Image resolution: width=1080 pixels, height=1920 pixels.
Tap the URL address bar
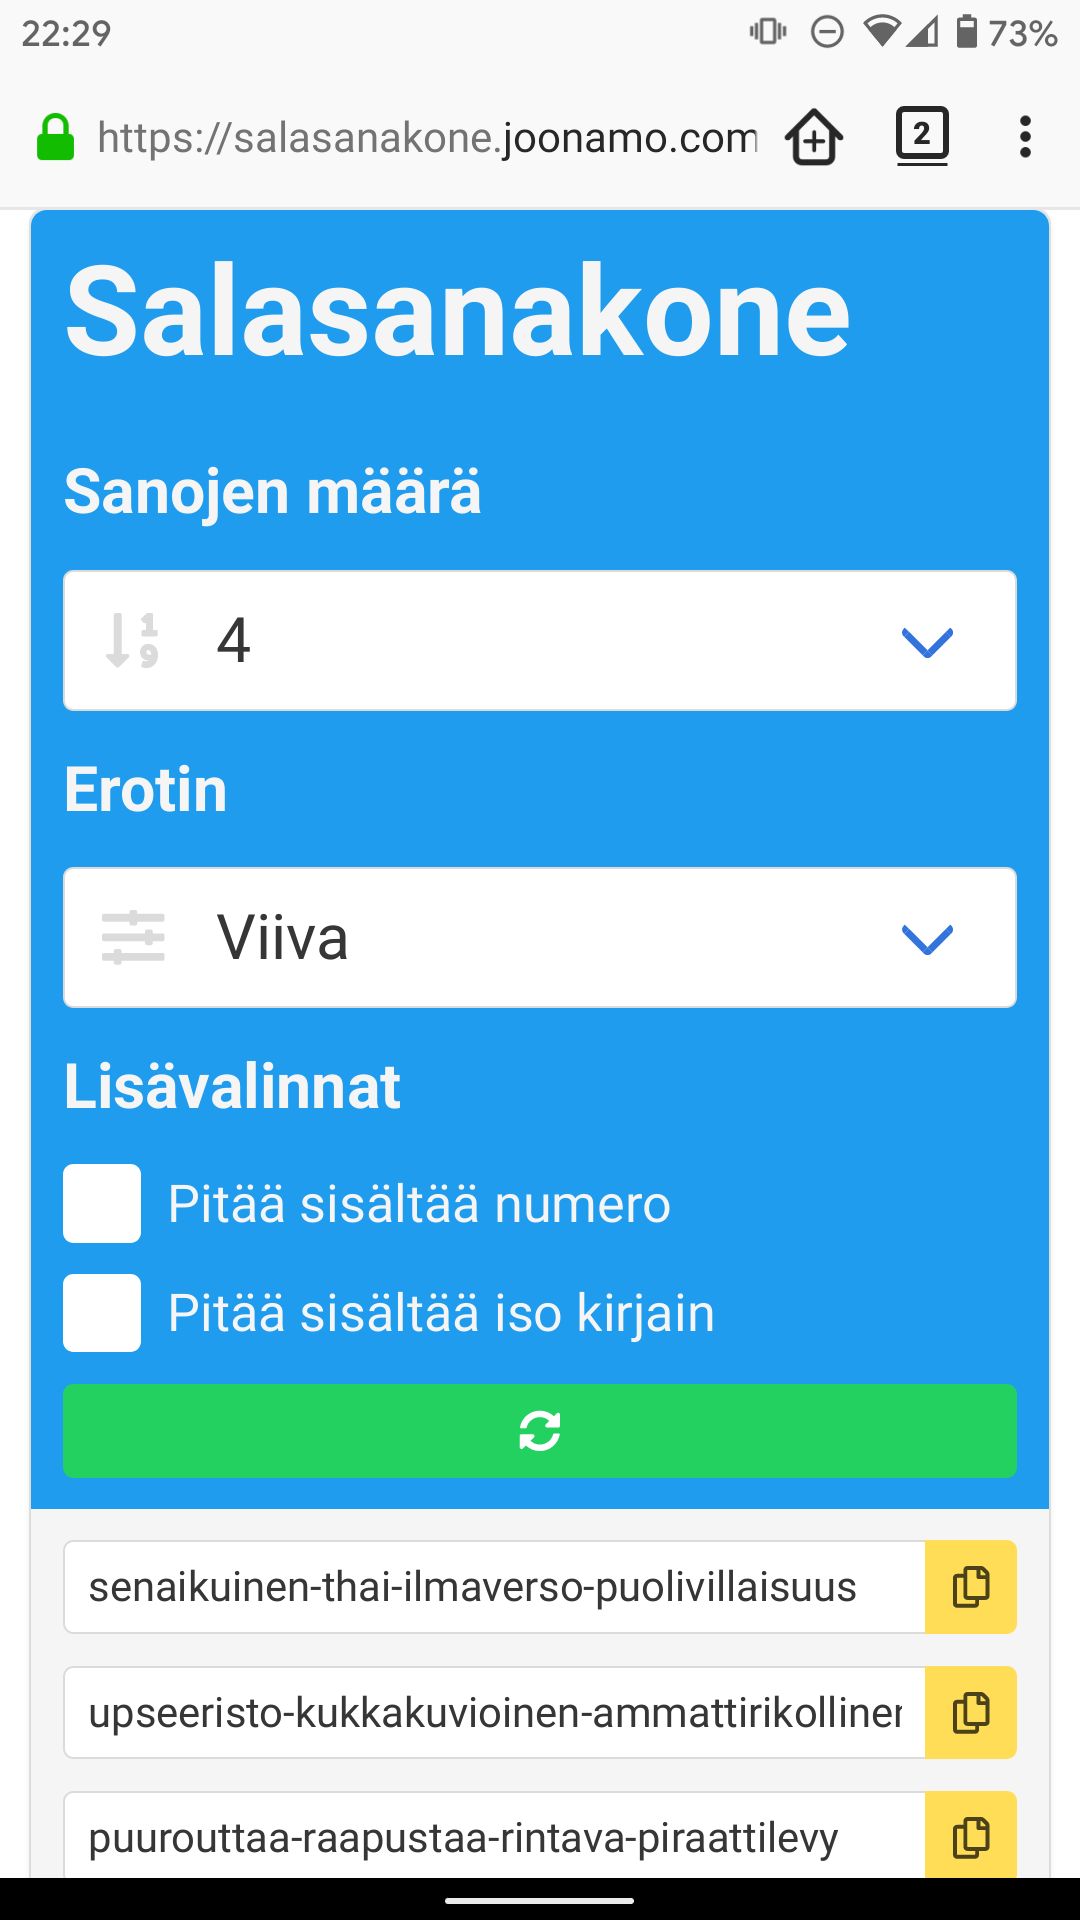pyautogui.click(x=427, y=137)
